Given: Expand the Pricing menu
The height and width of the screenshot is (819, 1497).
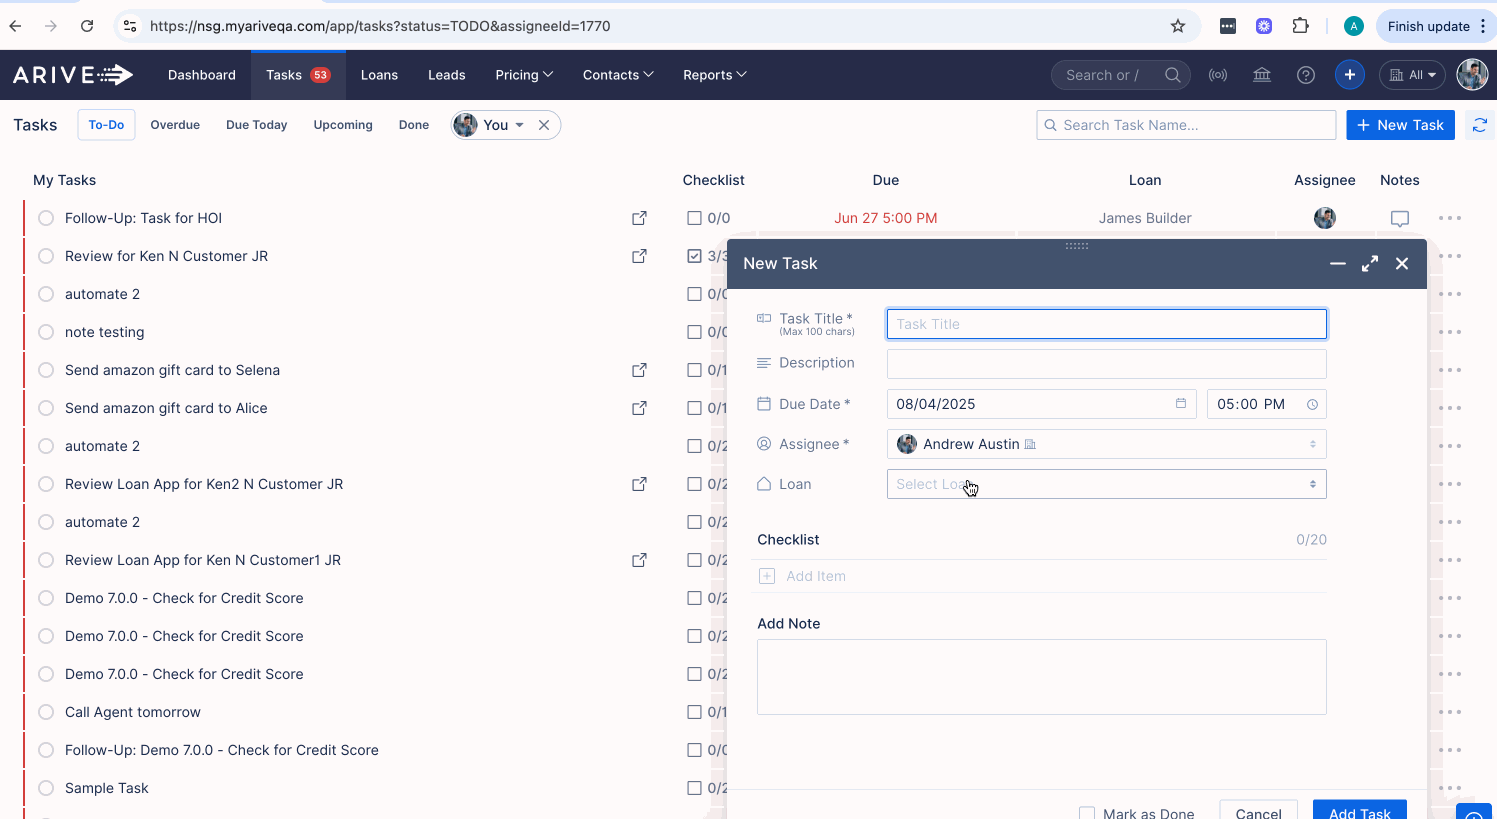Looking at the screenshot, I should pyautogui.click(x=524, y=75).
